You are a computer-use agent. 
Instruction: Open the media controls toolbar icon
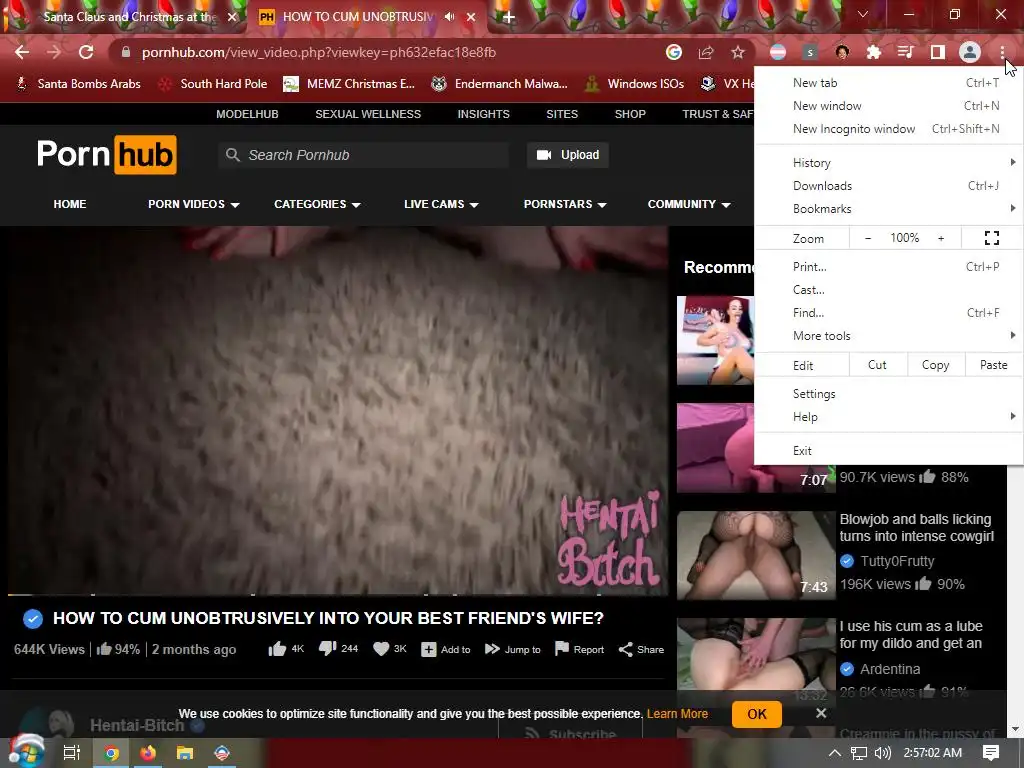[x=906, y=52]
